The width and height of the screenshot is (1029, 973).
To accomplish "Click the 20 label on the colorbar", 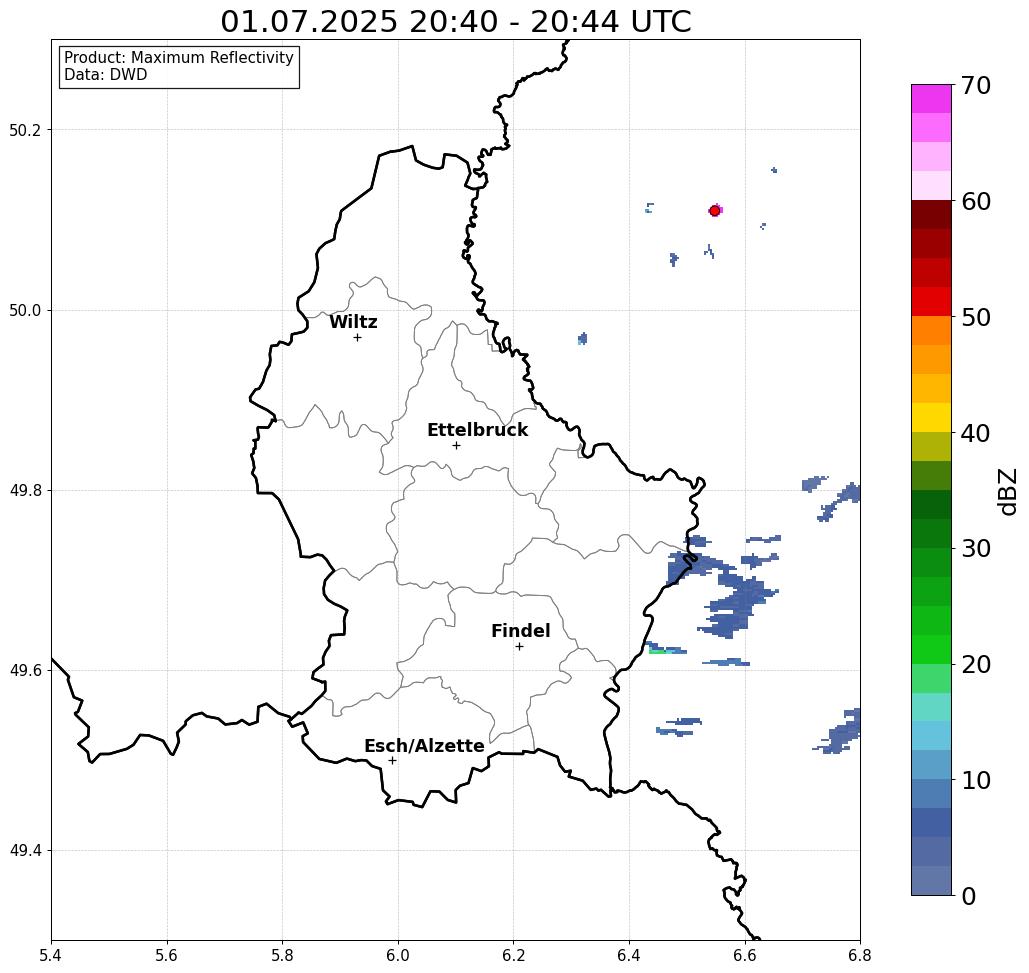I will pyautogui.click(x=976, y=664).
